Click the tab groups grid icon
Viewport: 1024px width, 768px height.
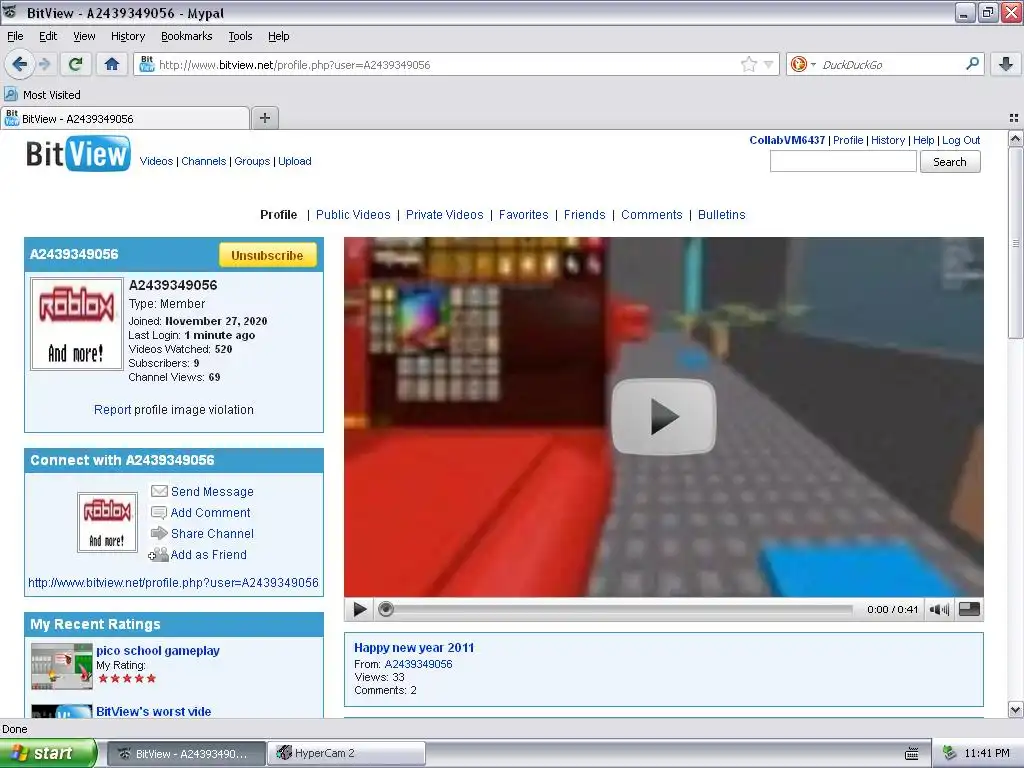1014,118
